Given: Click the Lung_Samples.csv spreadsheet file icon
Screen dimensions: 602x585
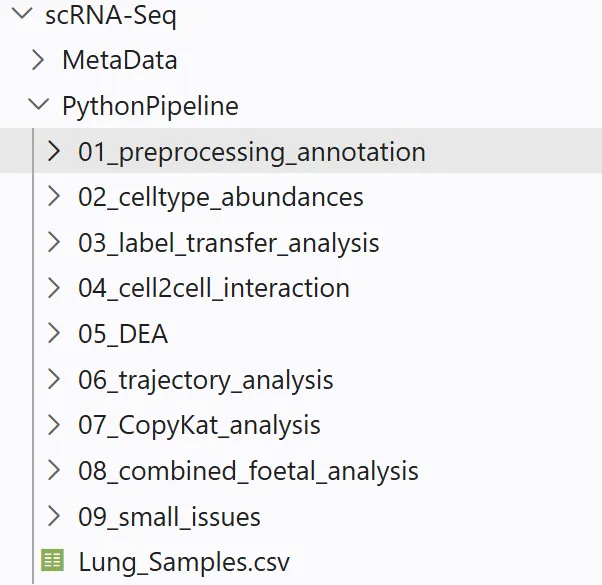Looking at the screenshot, I should click(x=51, y=561).
